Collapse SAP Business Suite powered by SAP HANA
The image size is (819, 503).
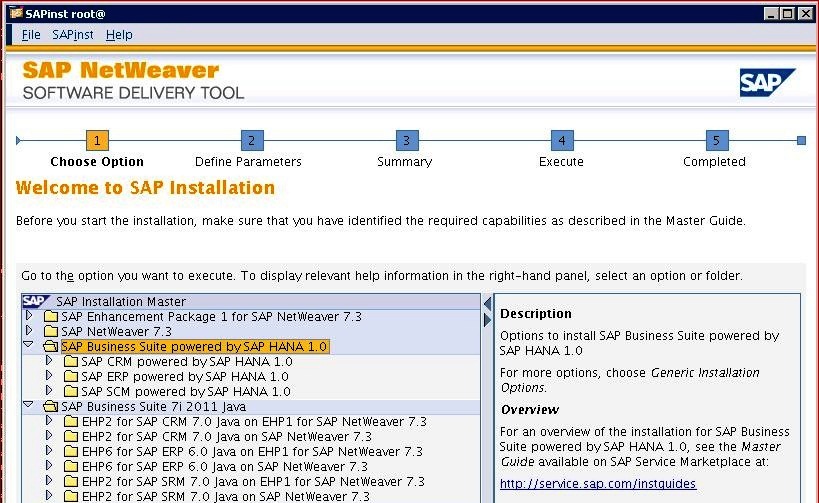[x=29, y=345]
